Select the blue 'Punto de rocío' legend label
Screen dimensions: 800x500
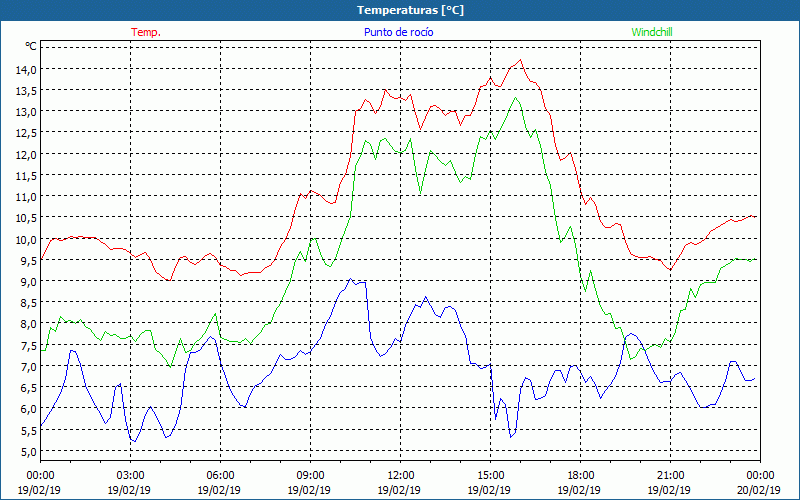click(398, 32)
